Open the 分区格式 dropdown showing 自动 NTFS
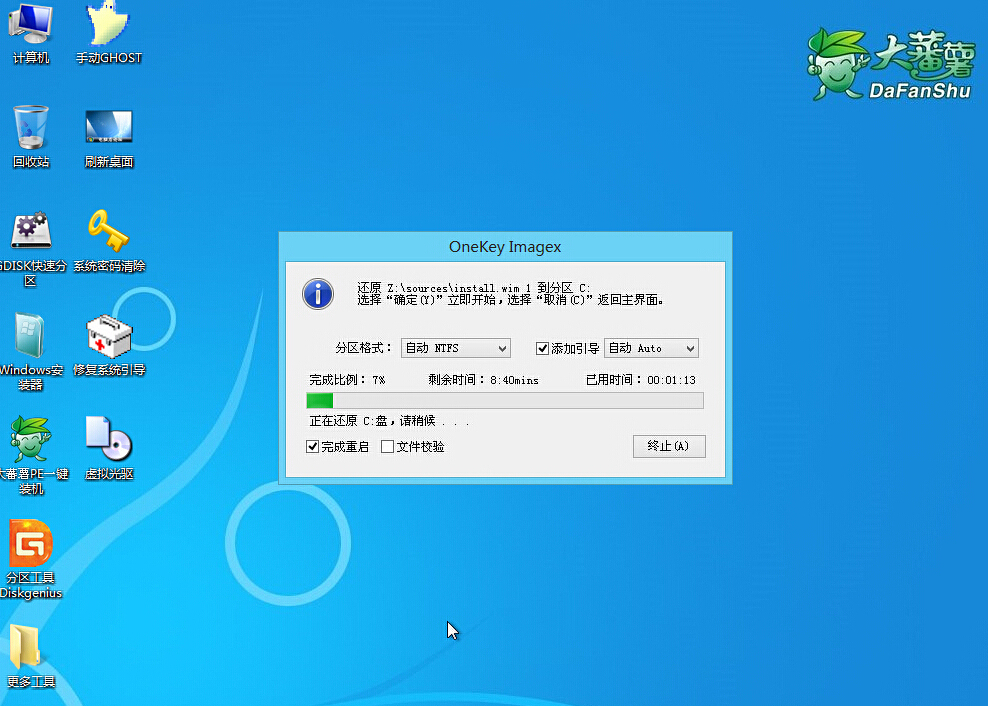988x706 pixels. tap(455, 348)
